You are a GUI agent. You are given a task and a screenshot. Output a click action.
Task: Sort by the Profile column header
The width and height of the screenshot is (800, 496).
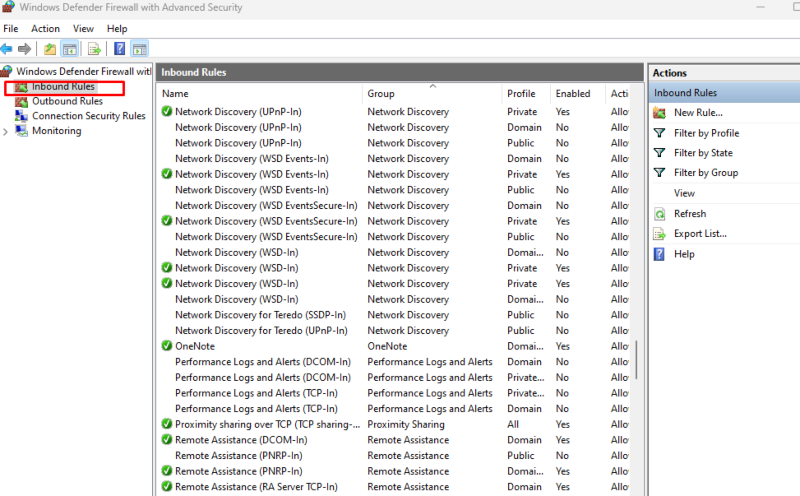pos(526,93)
